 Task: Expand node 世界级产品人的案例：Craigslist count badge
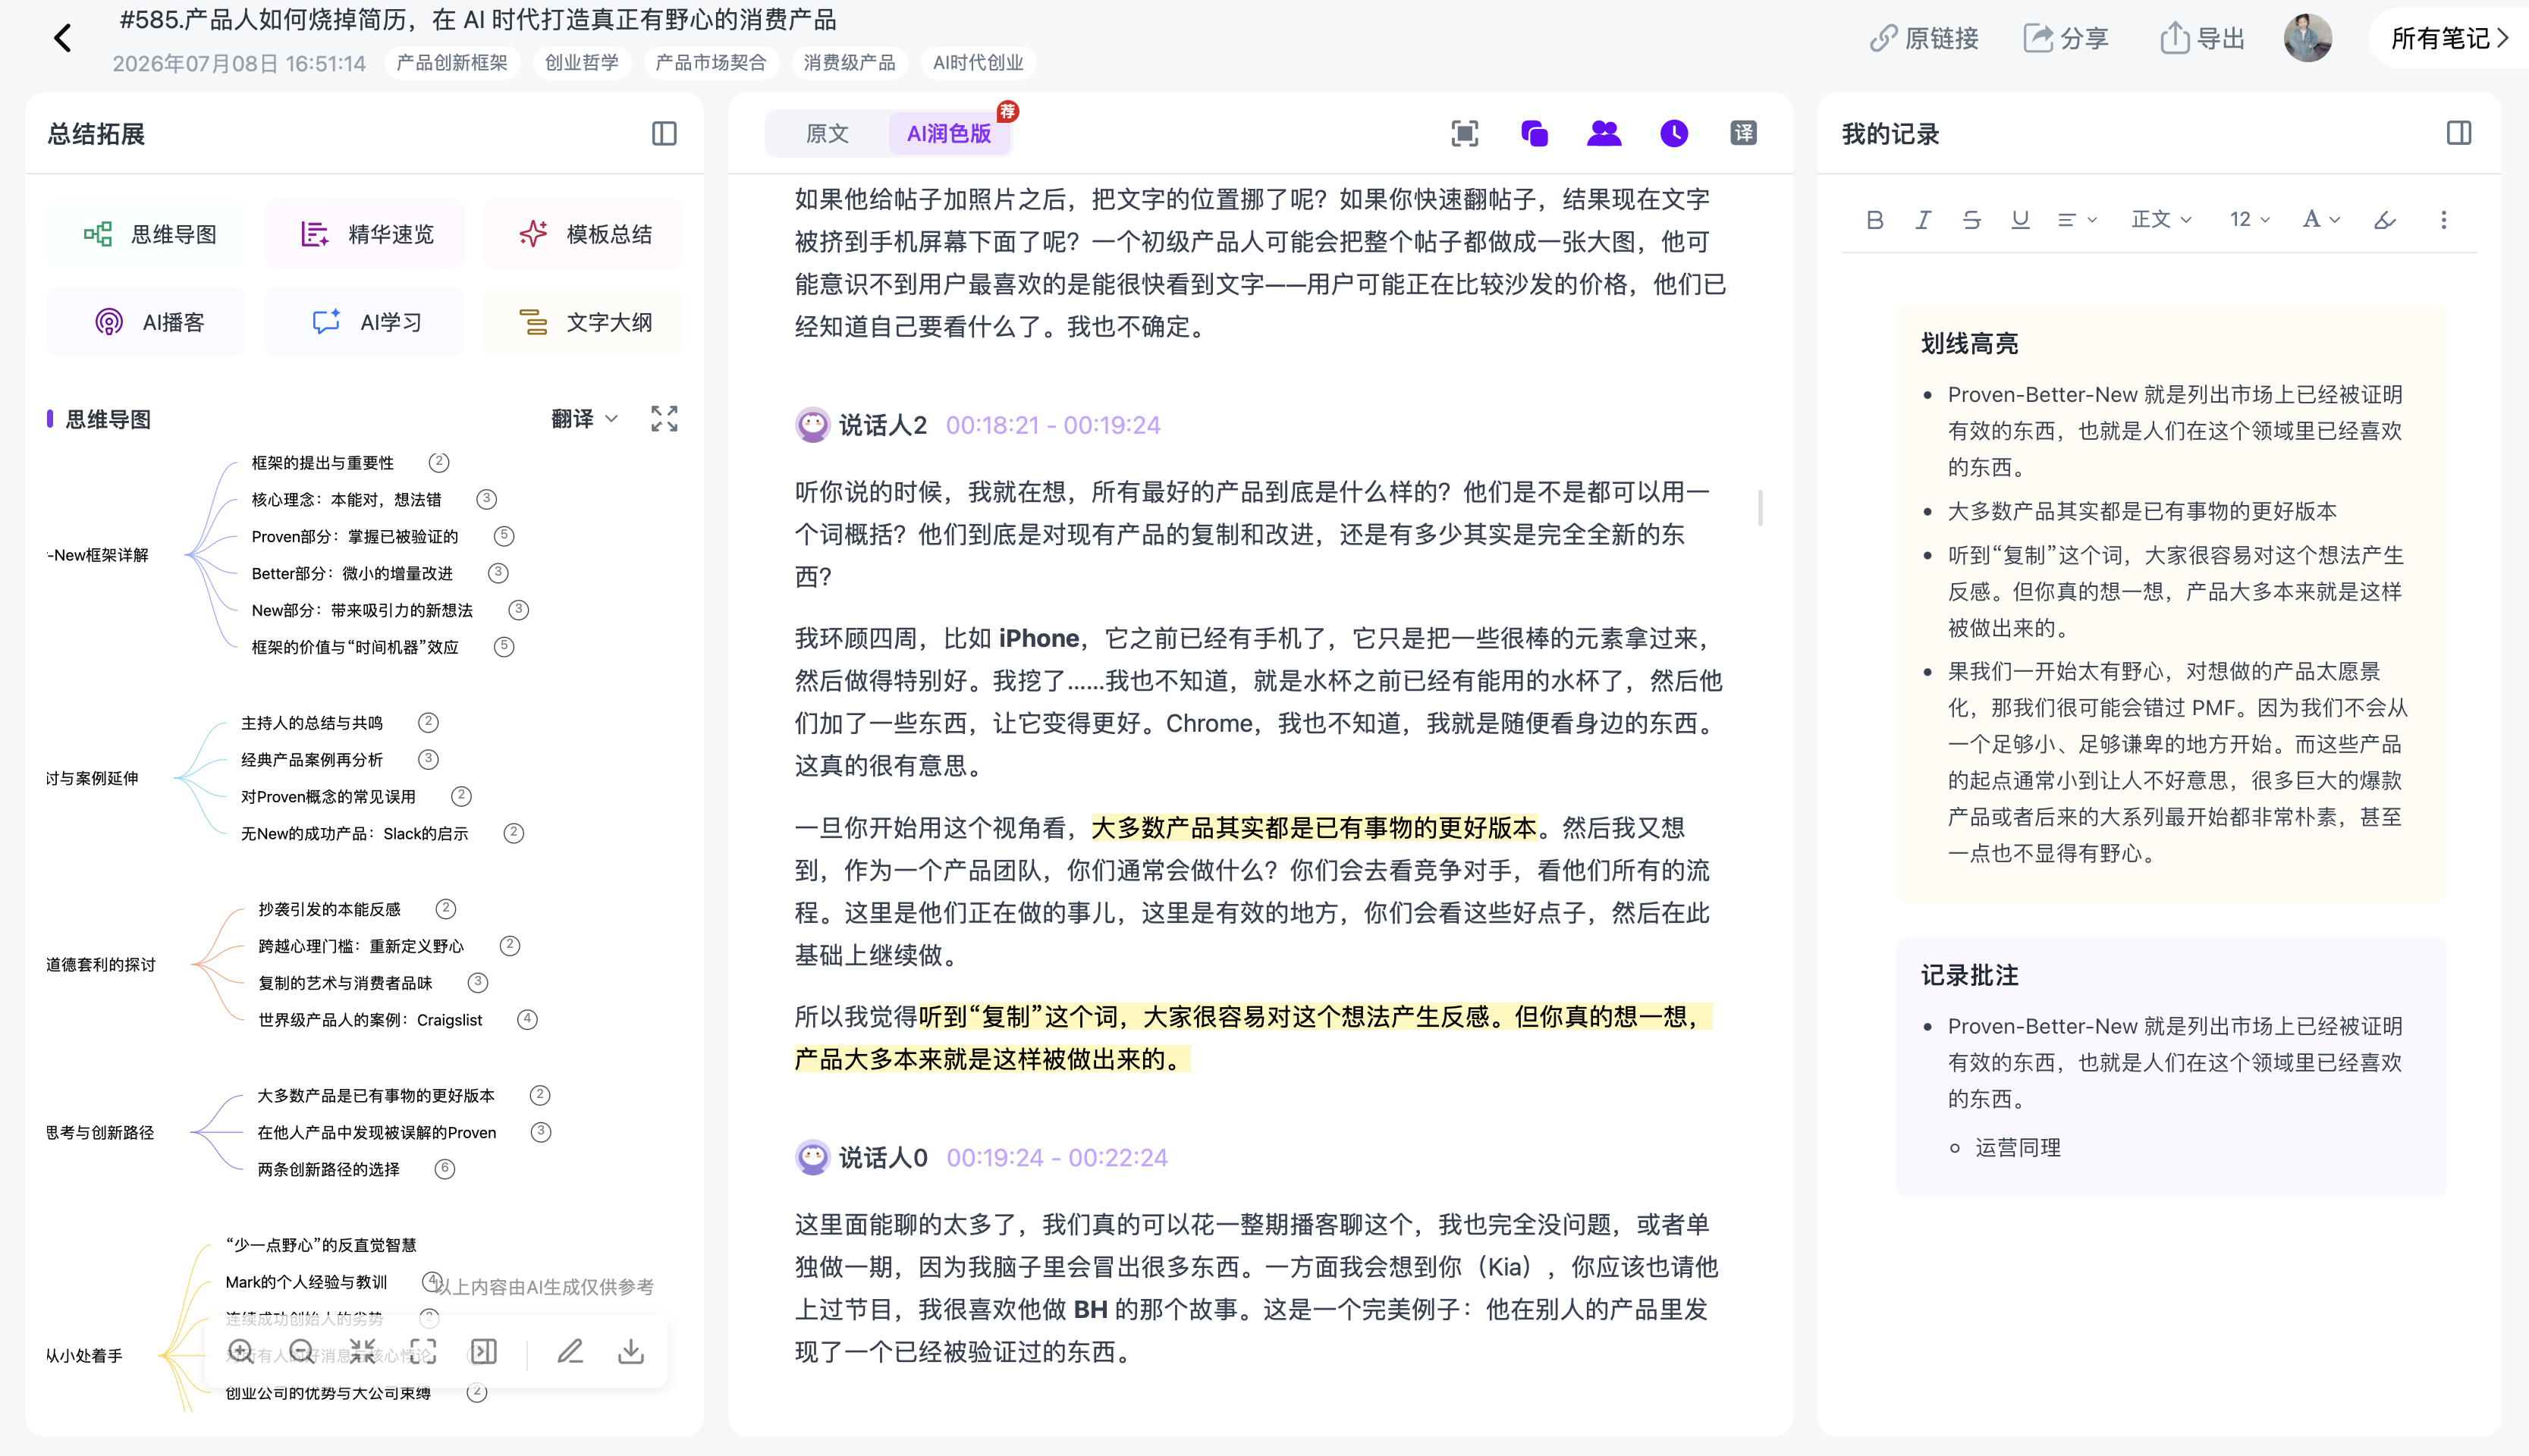(527, 1020)
